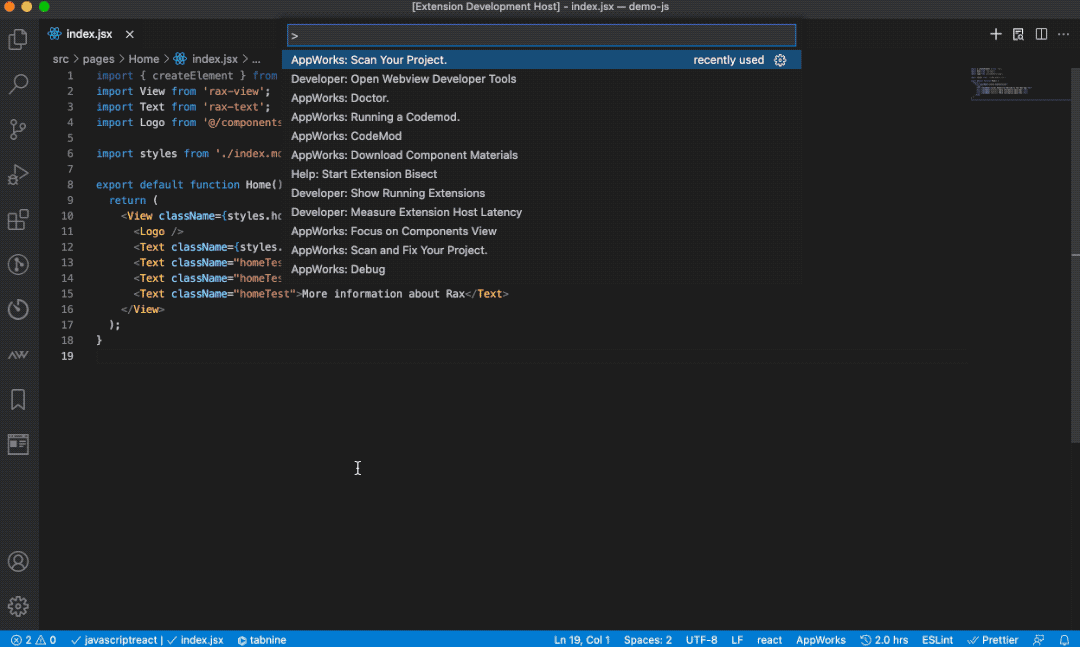The height and width of the screenshot is (647, 1080).
Task: Open notifications bell in the status bar
Action: 1064,640
